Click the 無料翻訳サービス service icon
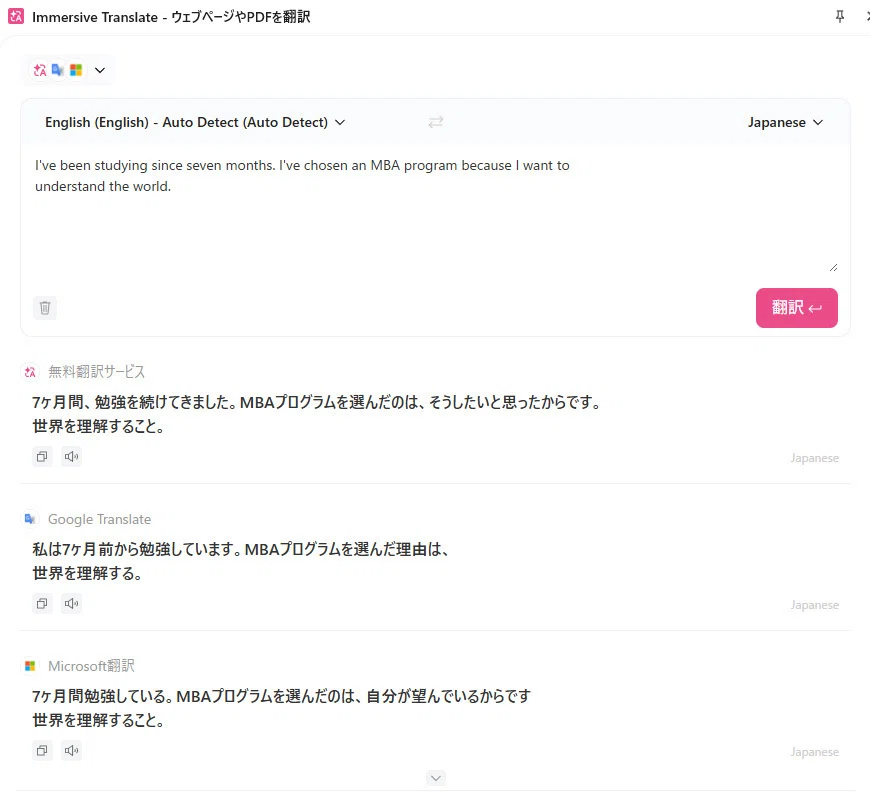The width and height of the screenshot is (870, 796). tap(31, 372)
